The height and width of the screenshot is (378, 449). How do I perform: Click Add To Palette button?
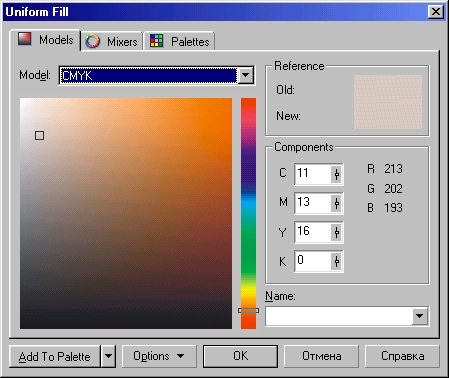coord(55,356)
